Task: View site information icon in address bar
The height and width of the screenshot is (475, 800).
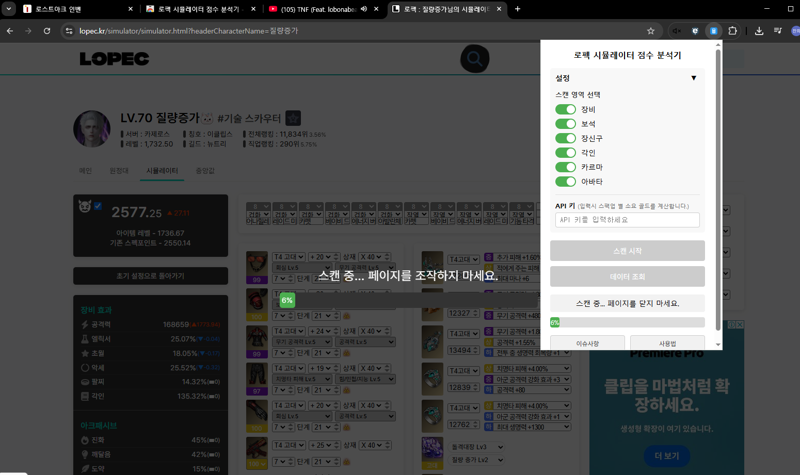Action: [68, 31]
